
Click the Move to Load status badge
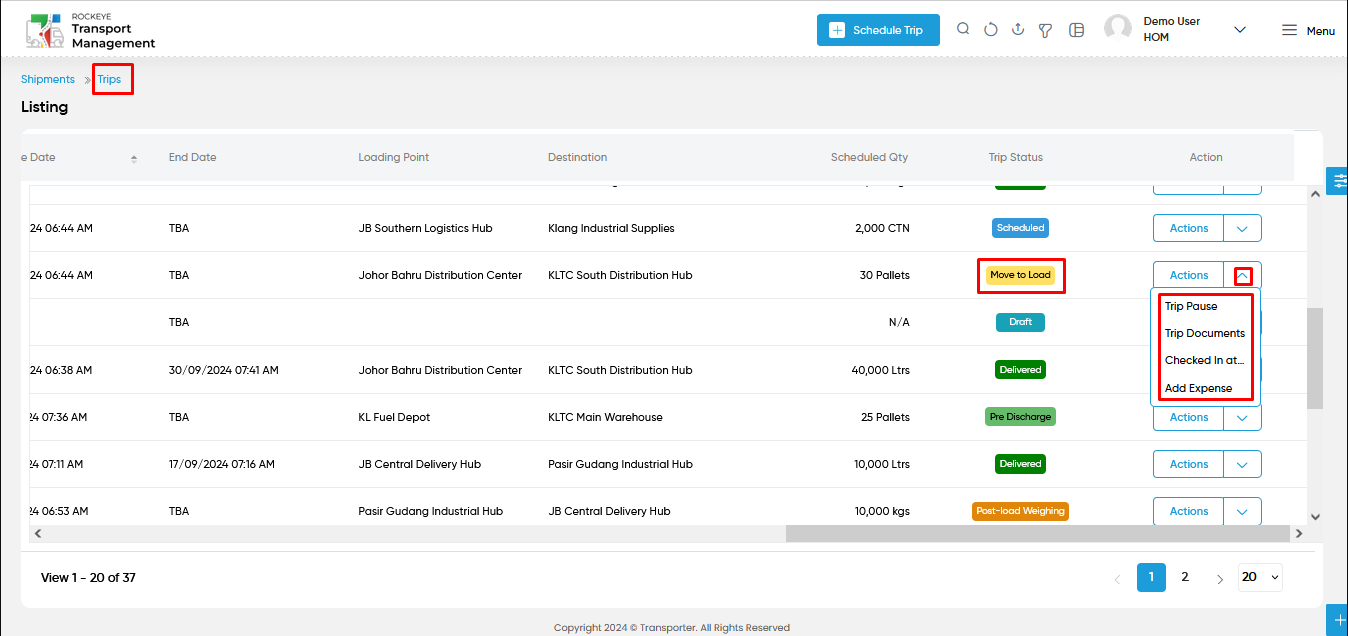1020,275
